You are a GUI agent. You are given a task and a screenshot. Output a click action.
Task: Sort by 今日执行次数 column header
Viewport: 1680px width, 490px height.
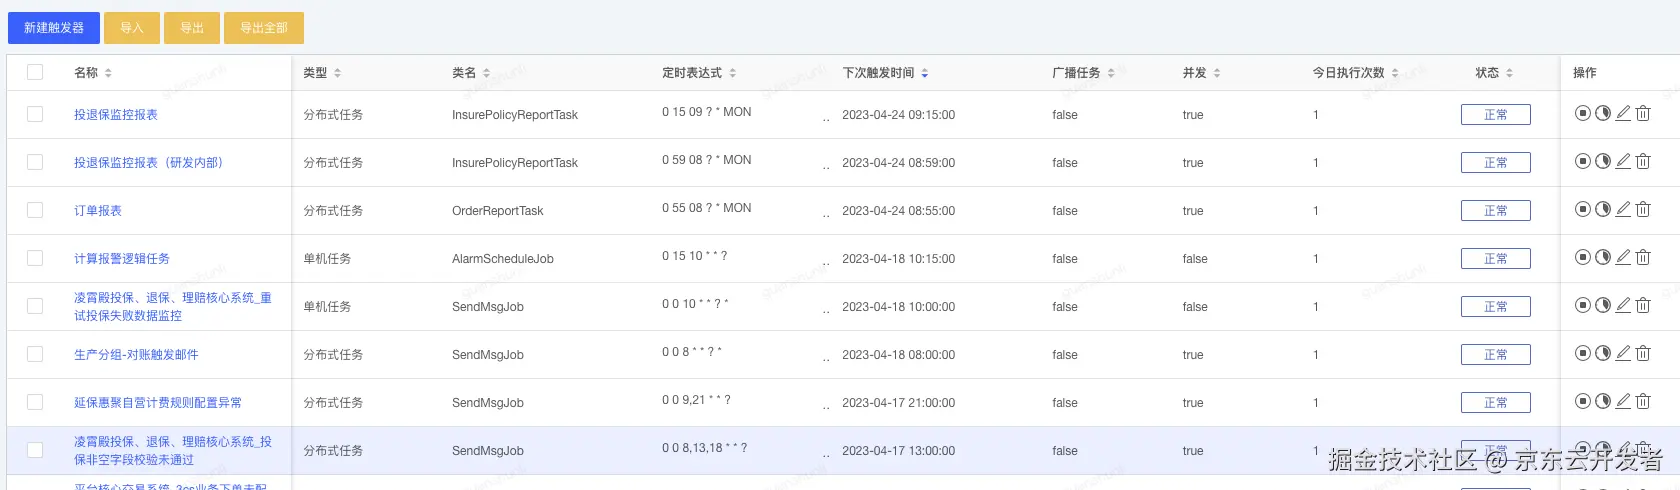point(1395,73)
